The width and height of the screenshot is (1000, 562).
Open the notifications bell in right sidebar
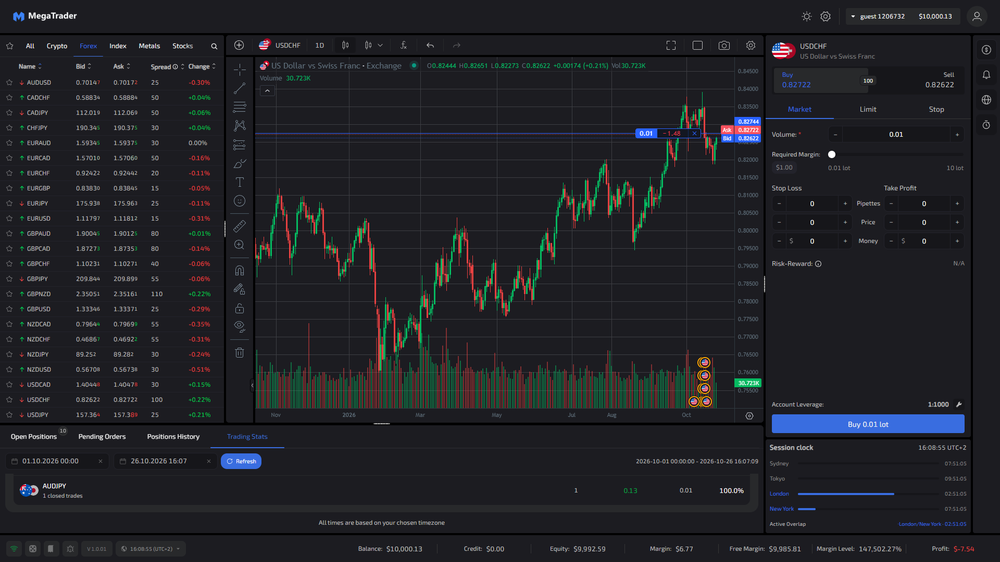tap(986, 75)
